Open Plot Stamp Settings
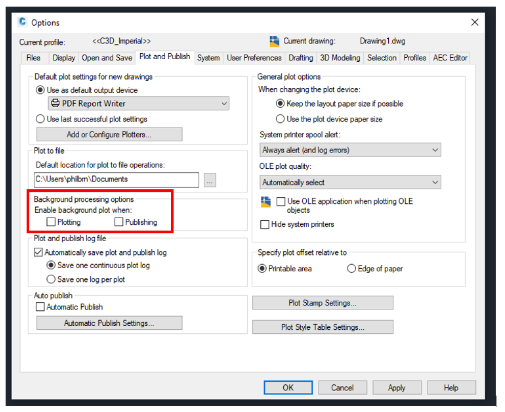The width and height of the screenshot is (505, 412). (x=323, y=303)
